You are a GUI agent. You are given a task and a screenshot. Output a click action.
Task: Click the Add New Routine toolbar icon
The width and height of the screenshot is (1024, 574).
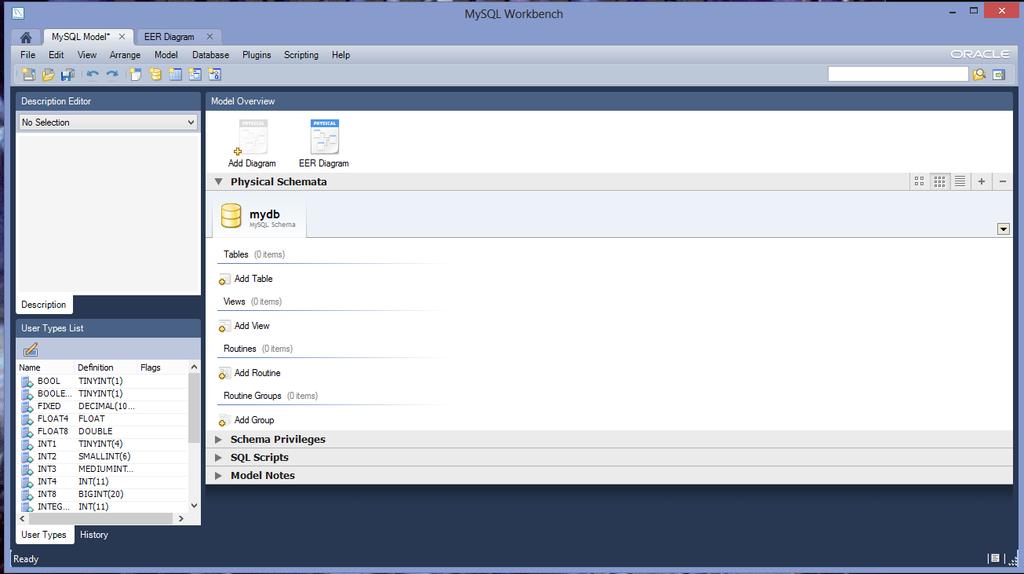tap(215, 74)
